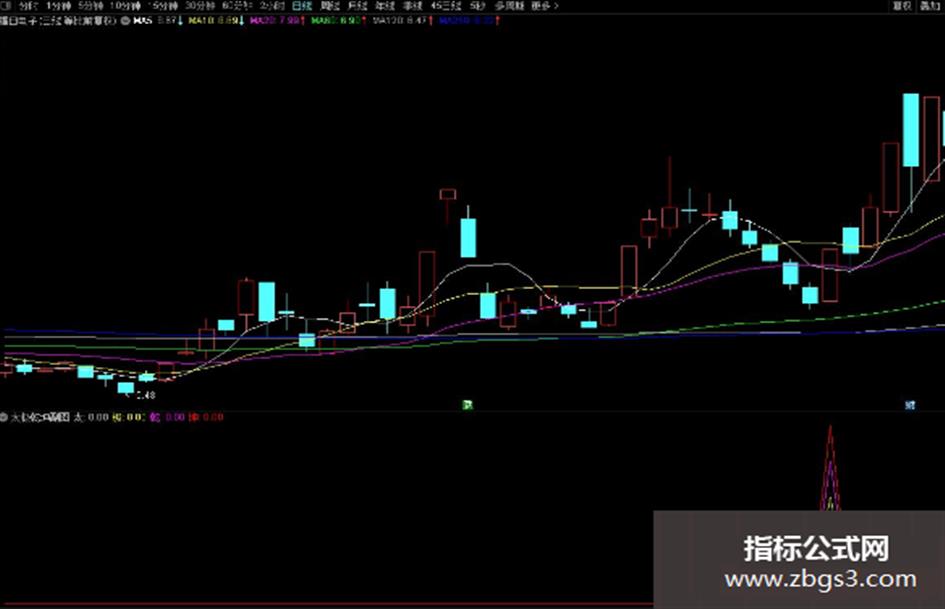This screenshot has width=945, height=609.
Task: Click the red hollow candle with long upper wick
Action: click(670, 218)
